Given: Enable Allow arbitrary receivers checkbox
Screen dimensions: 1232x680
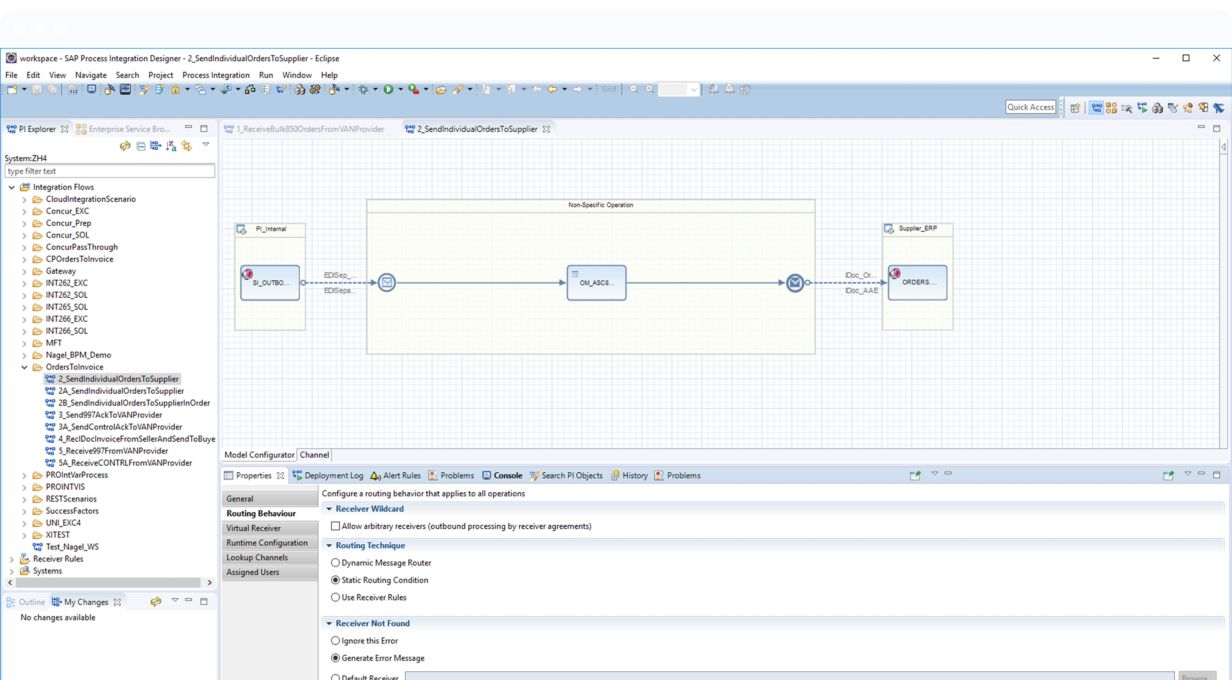Looking at the screenshot, I should click(336, 526).
